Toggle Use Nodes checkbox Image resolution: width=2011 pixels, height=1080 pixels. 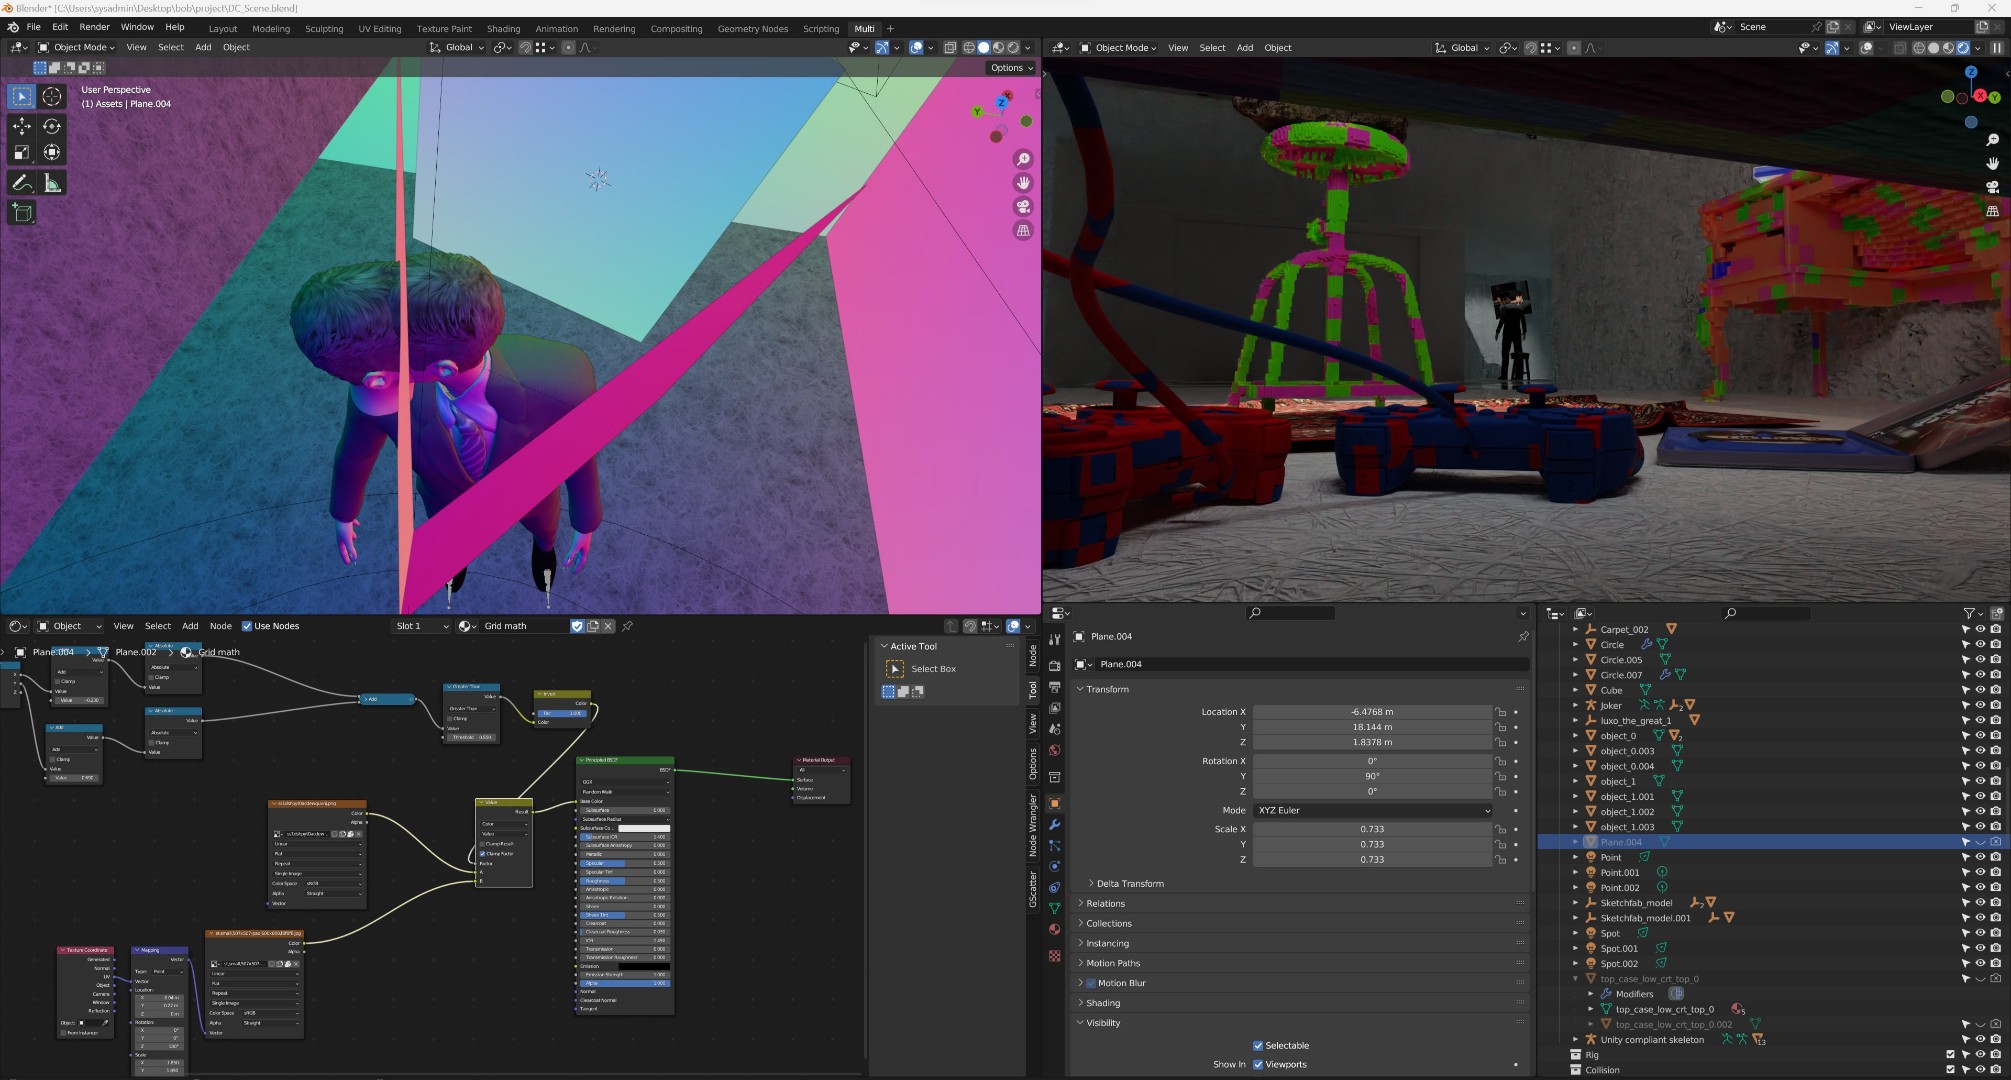(x=247, y=626)
